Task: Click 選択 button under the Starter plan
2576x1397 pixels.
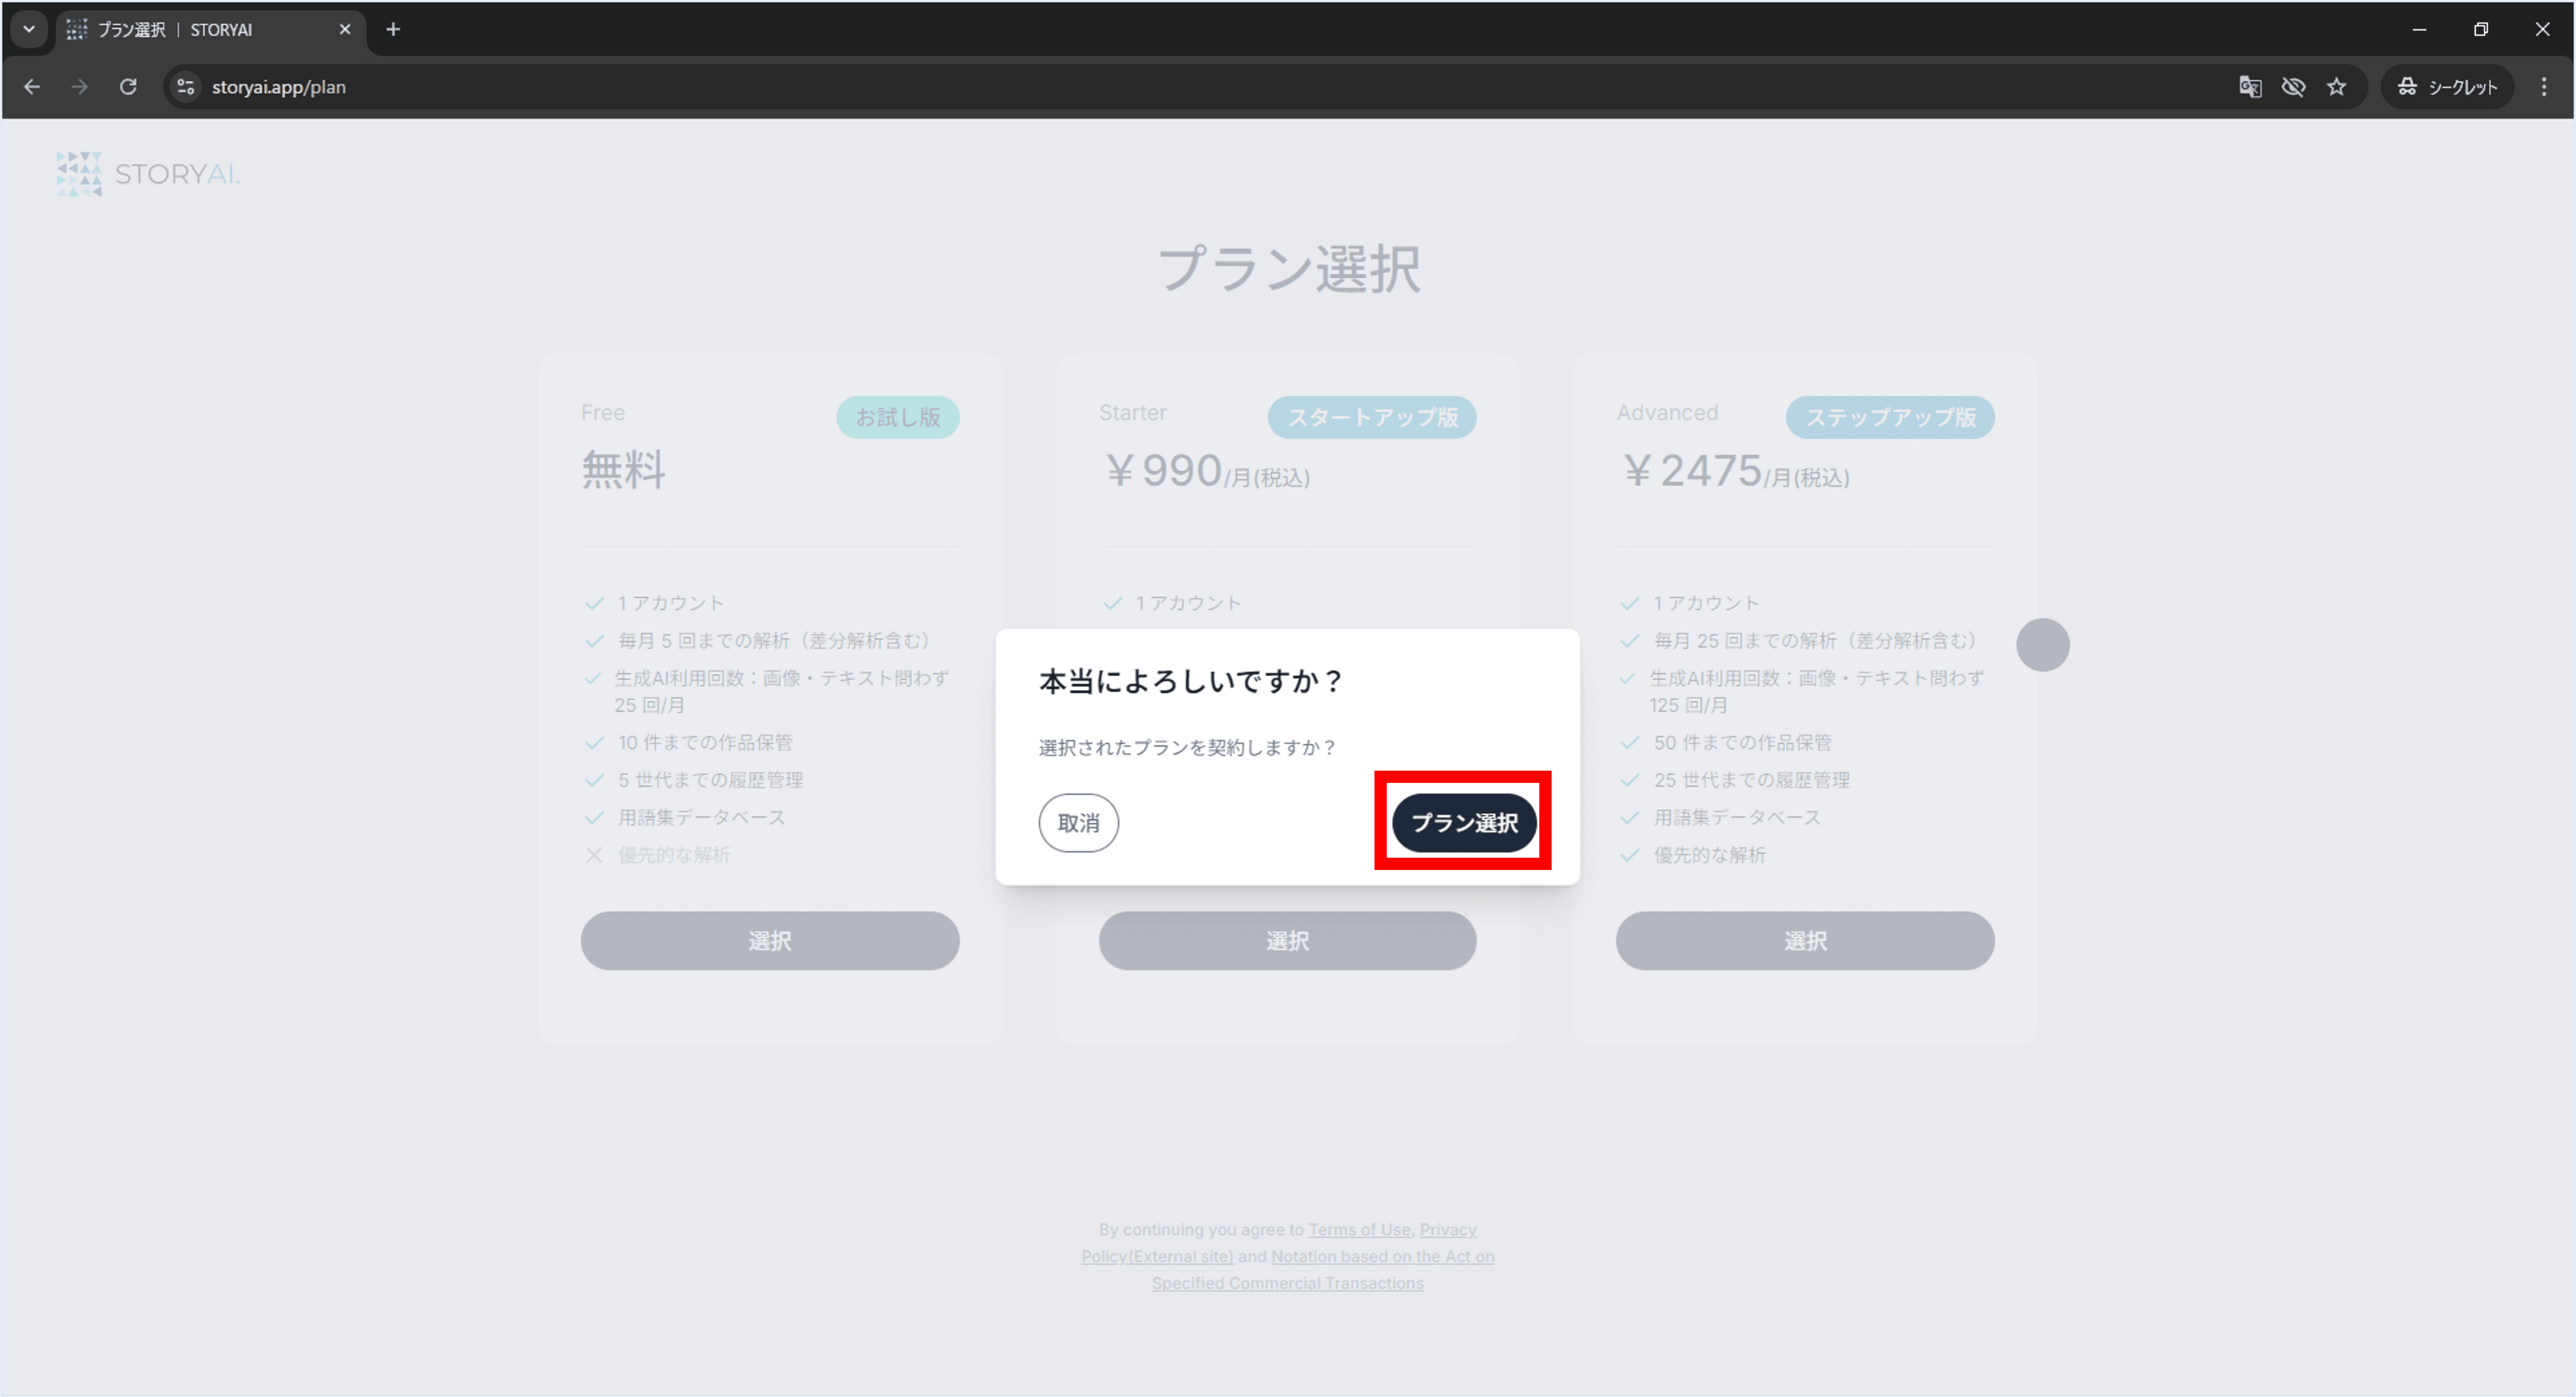Action: 1287,940
